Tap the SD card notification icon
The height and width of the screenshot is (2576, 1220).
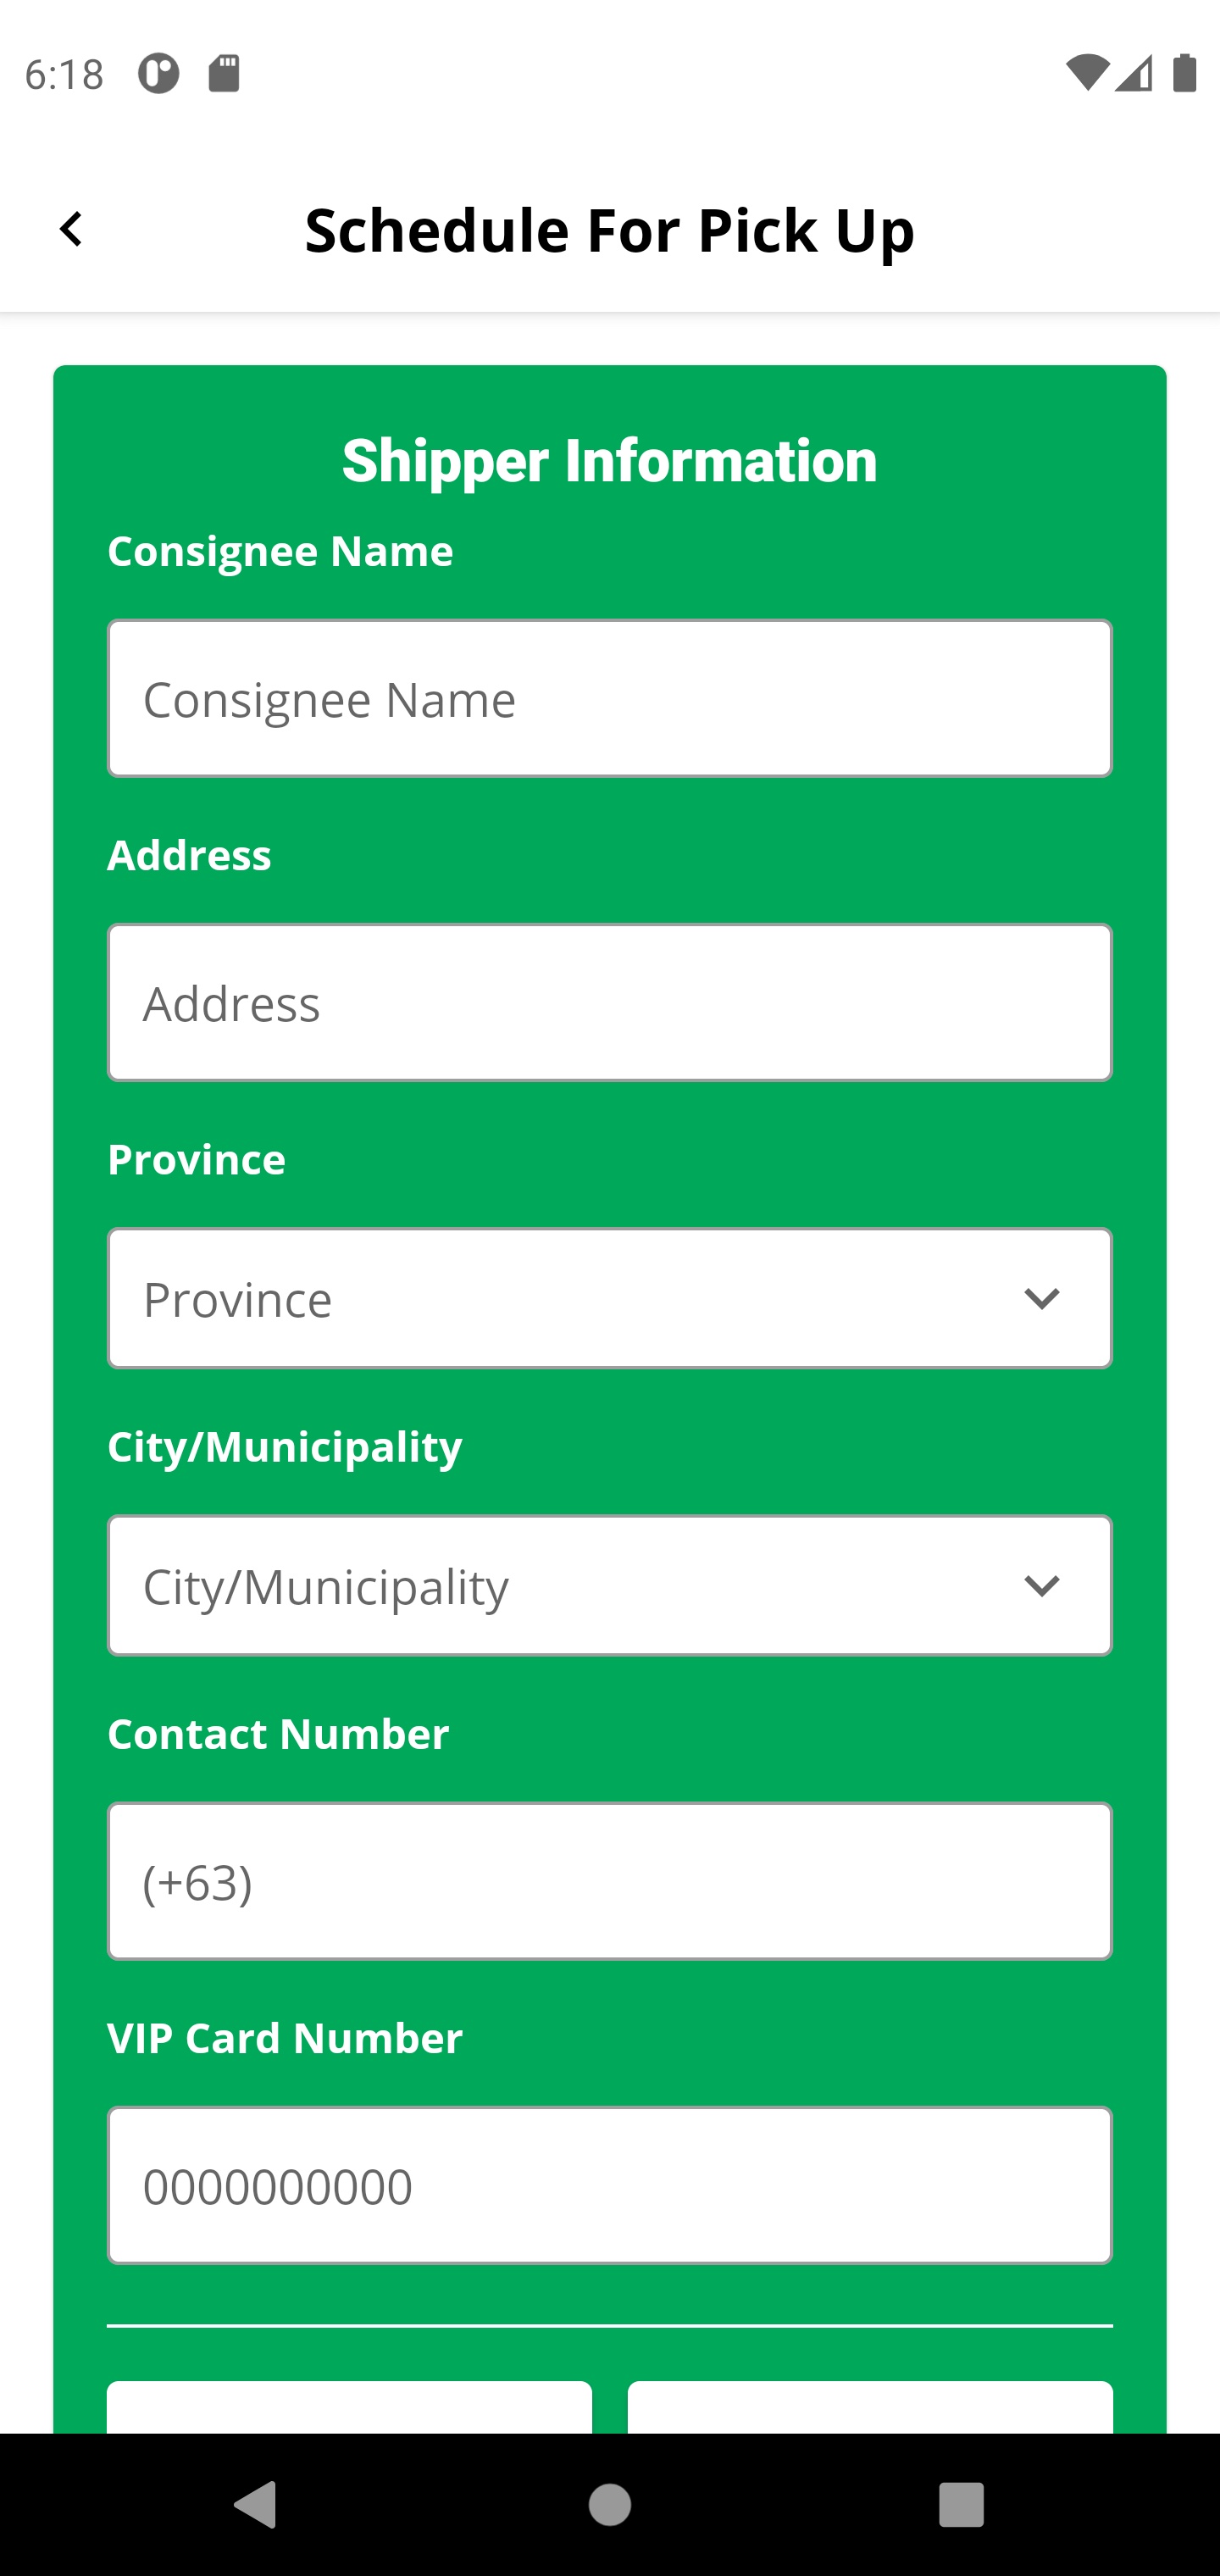pos(224,73)
